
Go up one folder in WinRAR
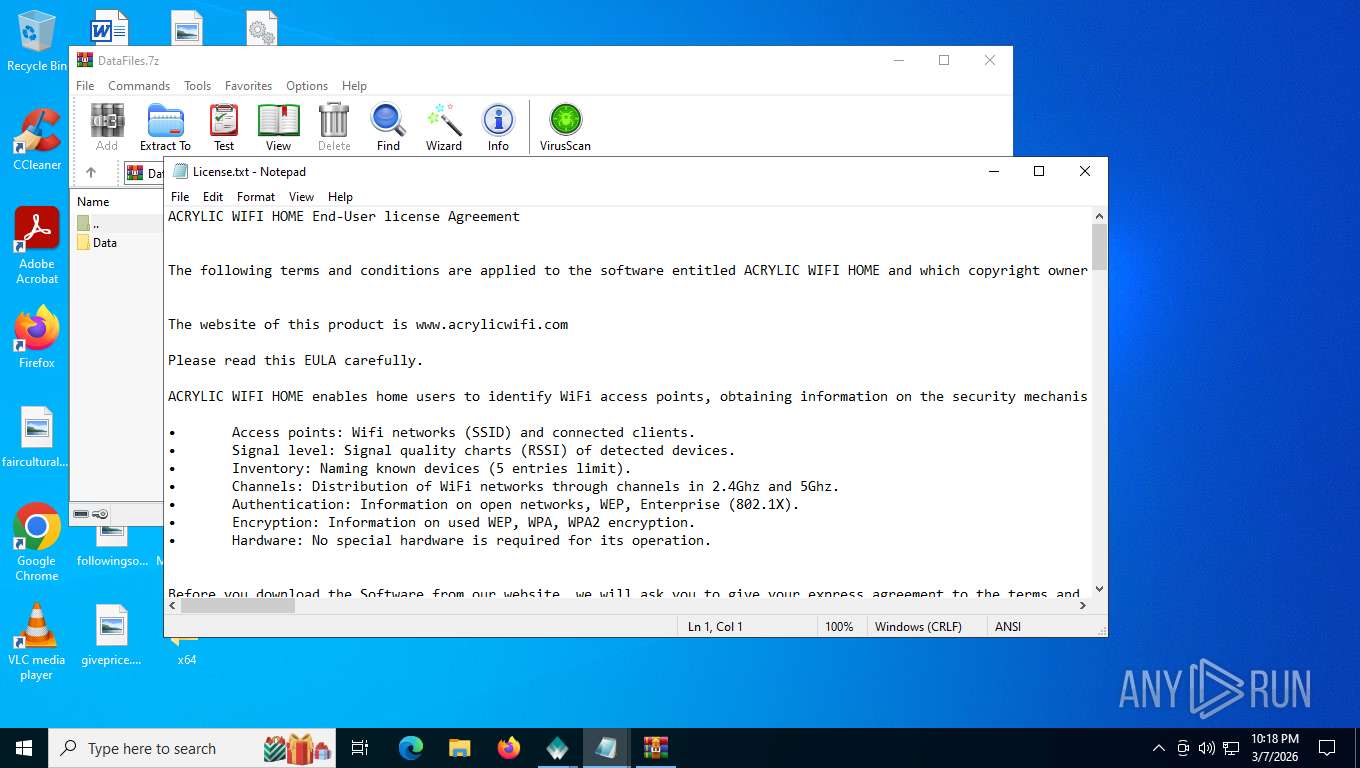tap(91, 173)
